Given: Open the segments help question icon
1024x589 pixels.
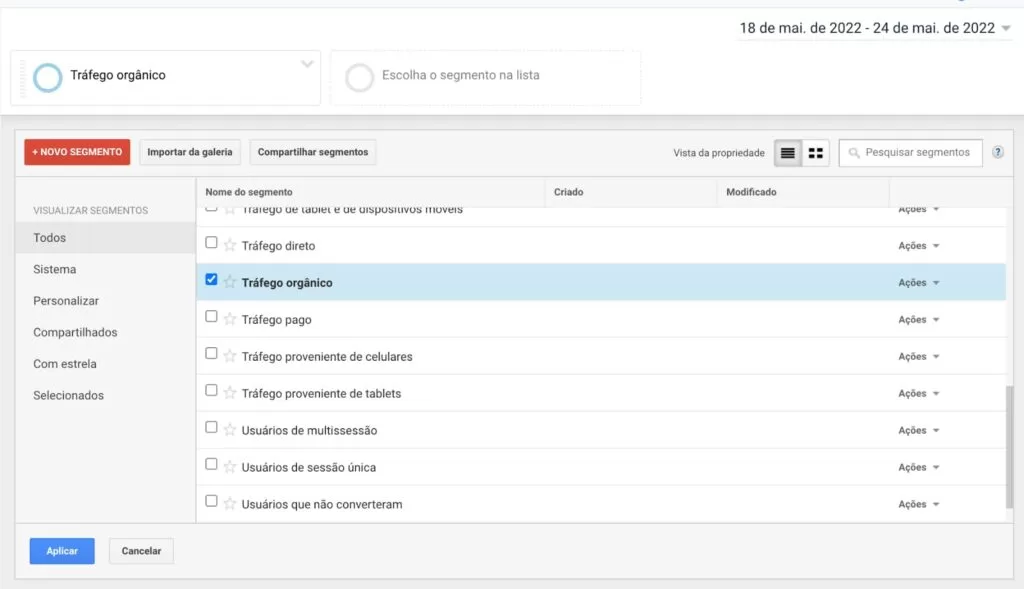Looking at the screenshot, I should coord(997,152).
